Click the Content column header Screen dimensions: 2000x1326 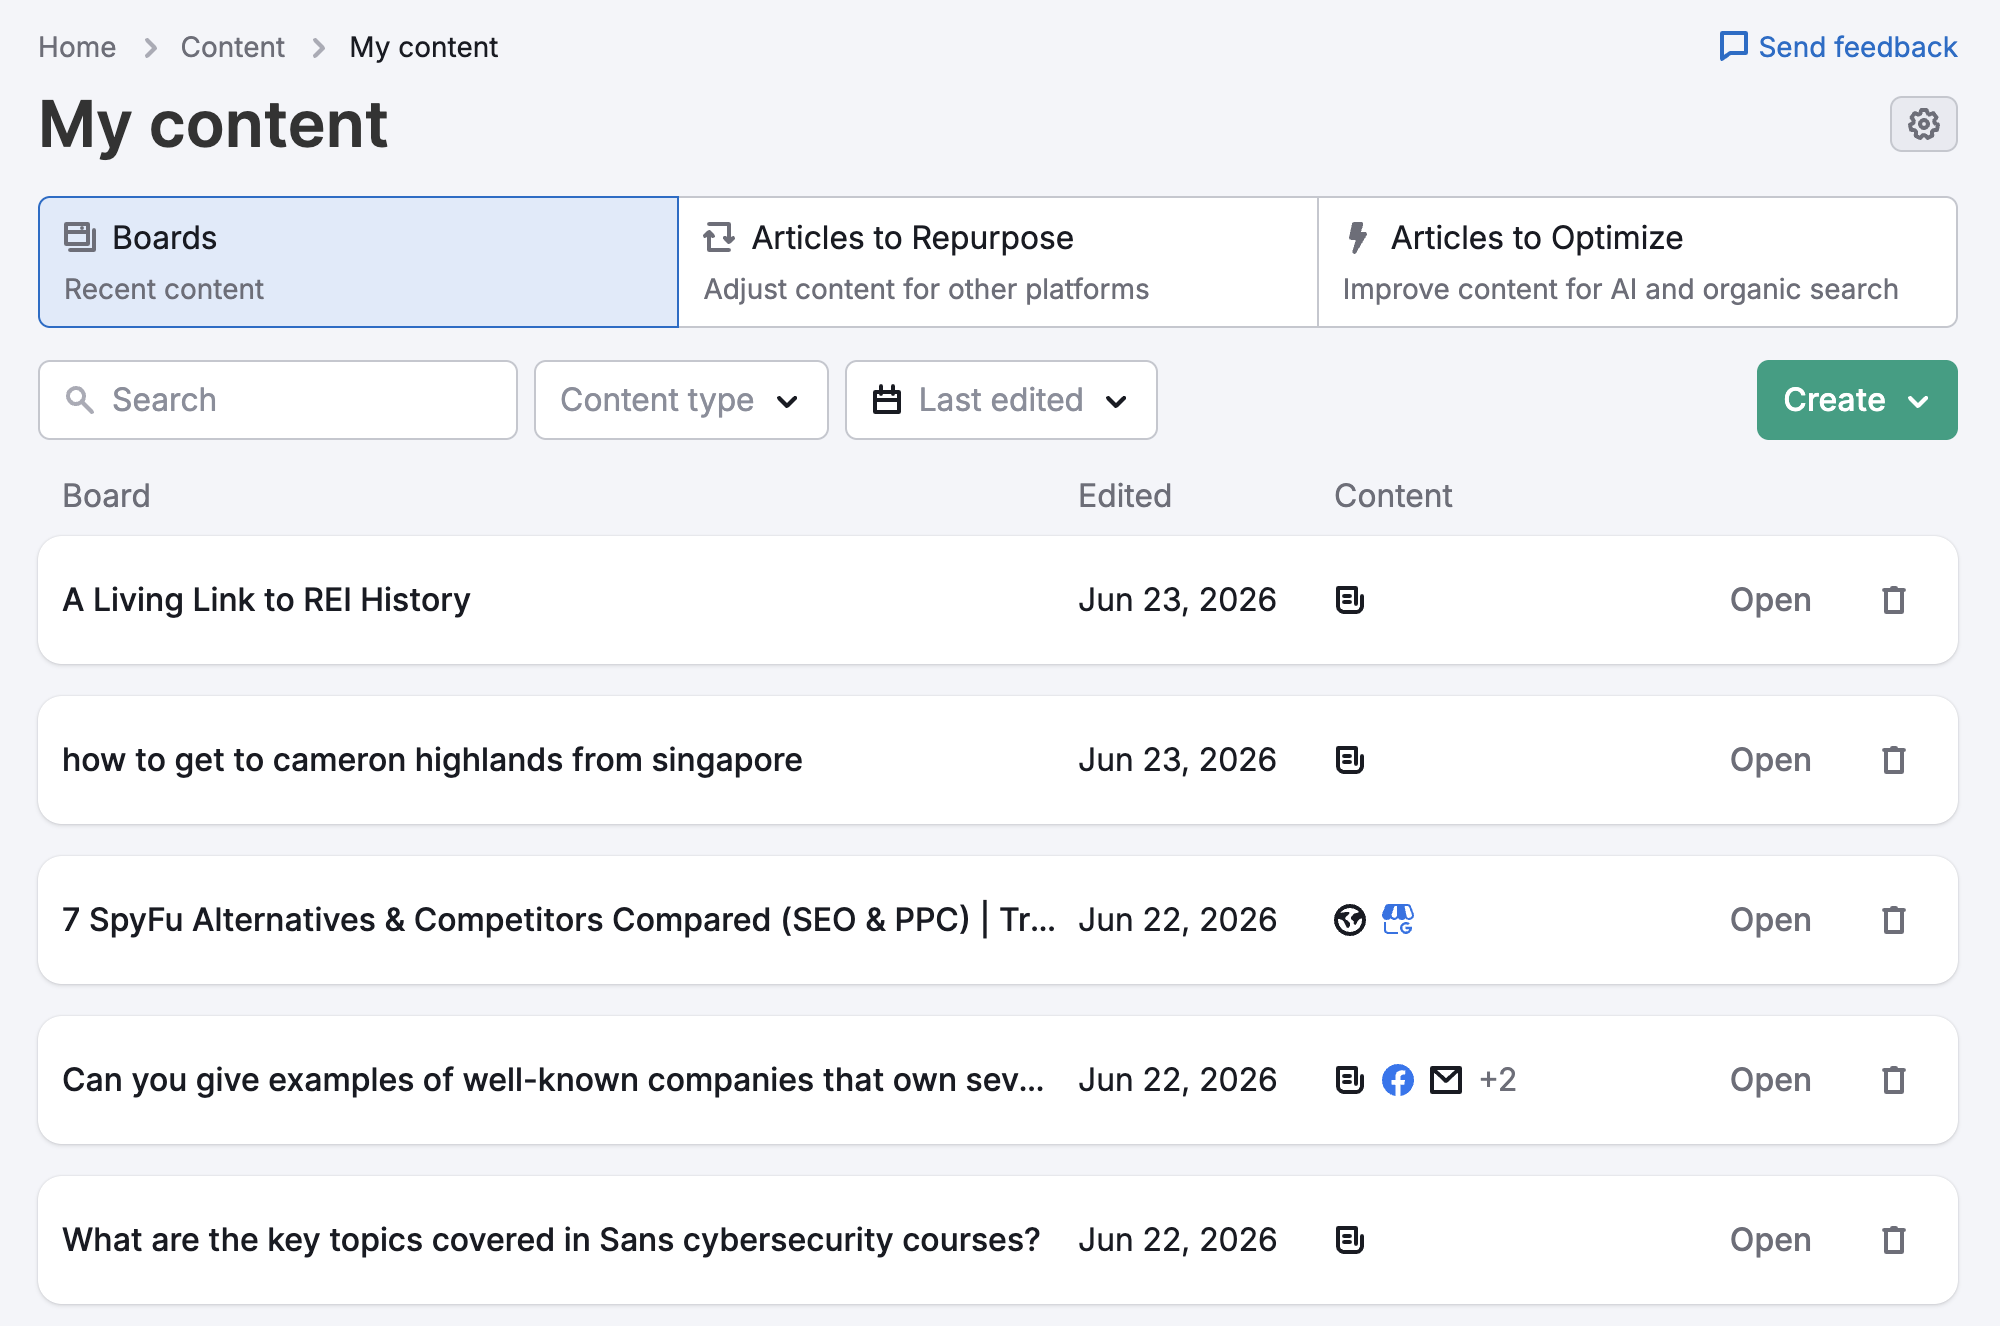[x=1393, y=496]
